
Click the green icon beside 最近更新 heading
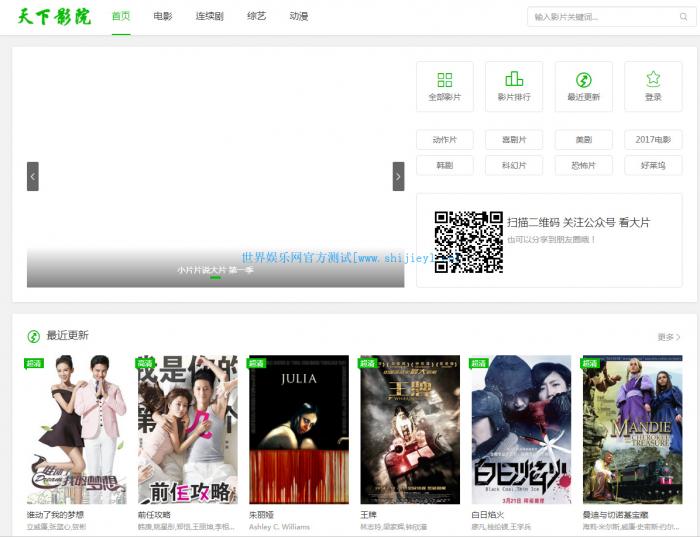pos(33,336)
